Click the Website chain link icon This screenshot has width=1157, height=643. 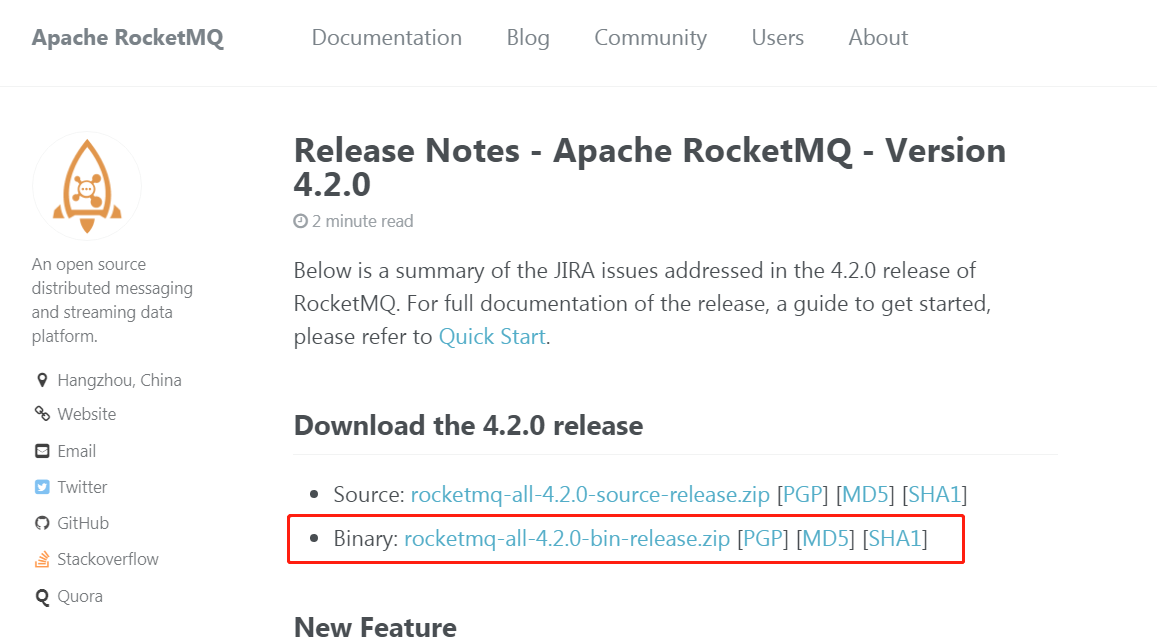click(42, 414)
